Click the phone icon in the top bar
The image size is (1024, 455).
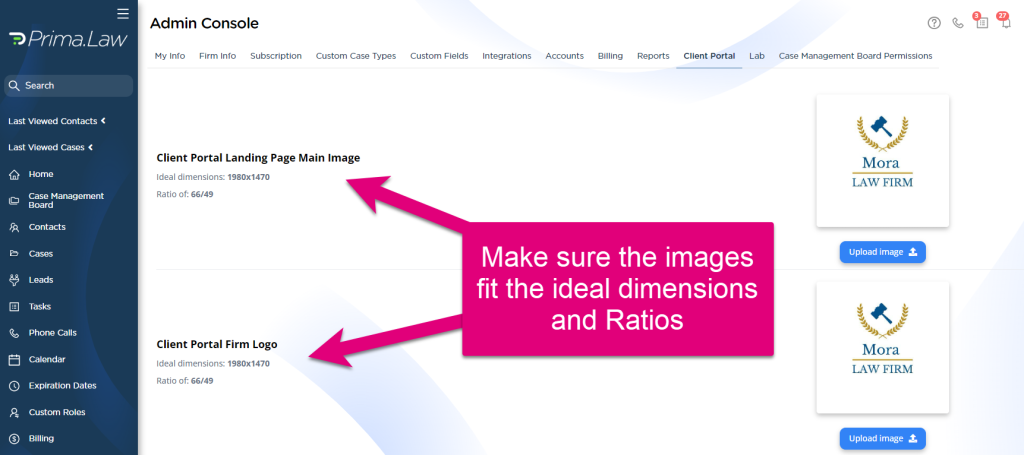[957, 23]
